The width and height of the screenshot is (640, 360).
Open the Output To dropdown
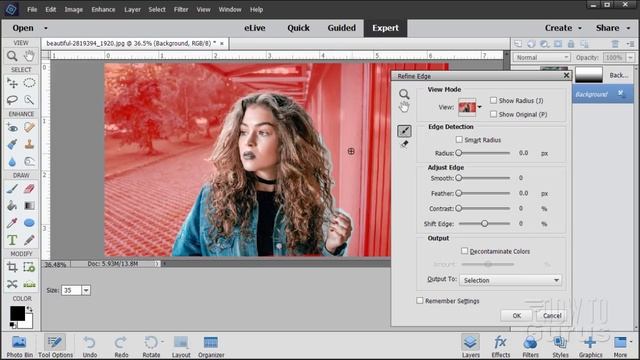[x=510, y=280]
